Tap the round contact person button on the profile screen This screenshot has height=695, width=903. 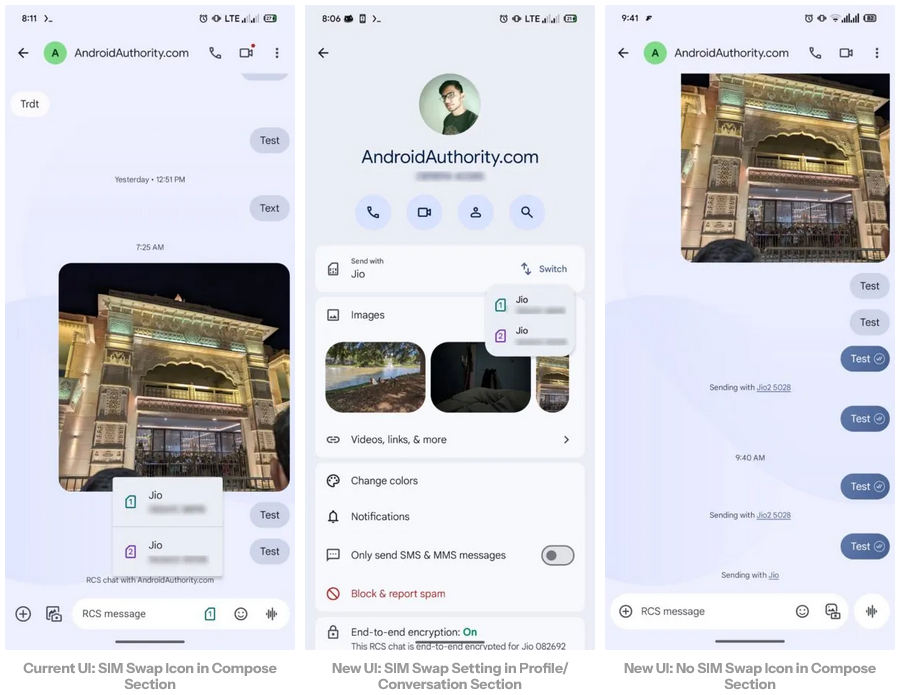476,212
